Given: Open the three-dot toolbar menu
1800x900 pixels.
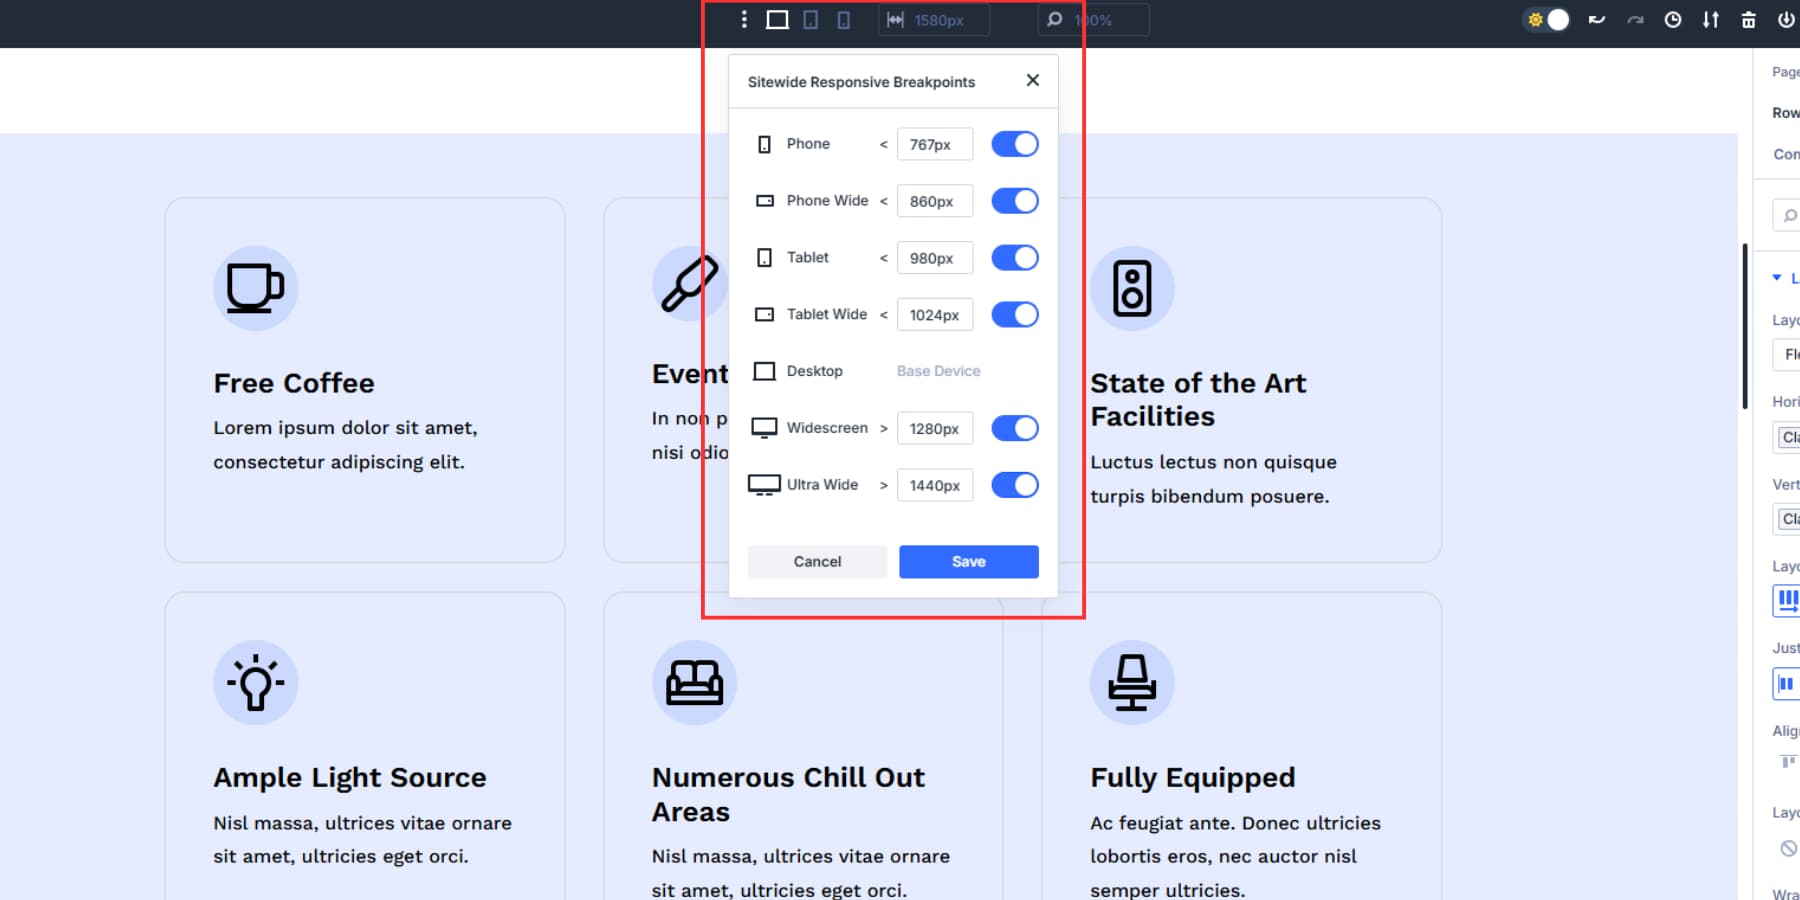Looking at the screenshot, I should pos(743,19).
